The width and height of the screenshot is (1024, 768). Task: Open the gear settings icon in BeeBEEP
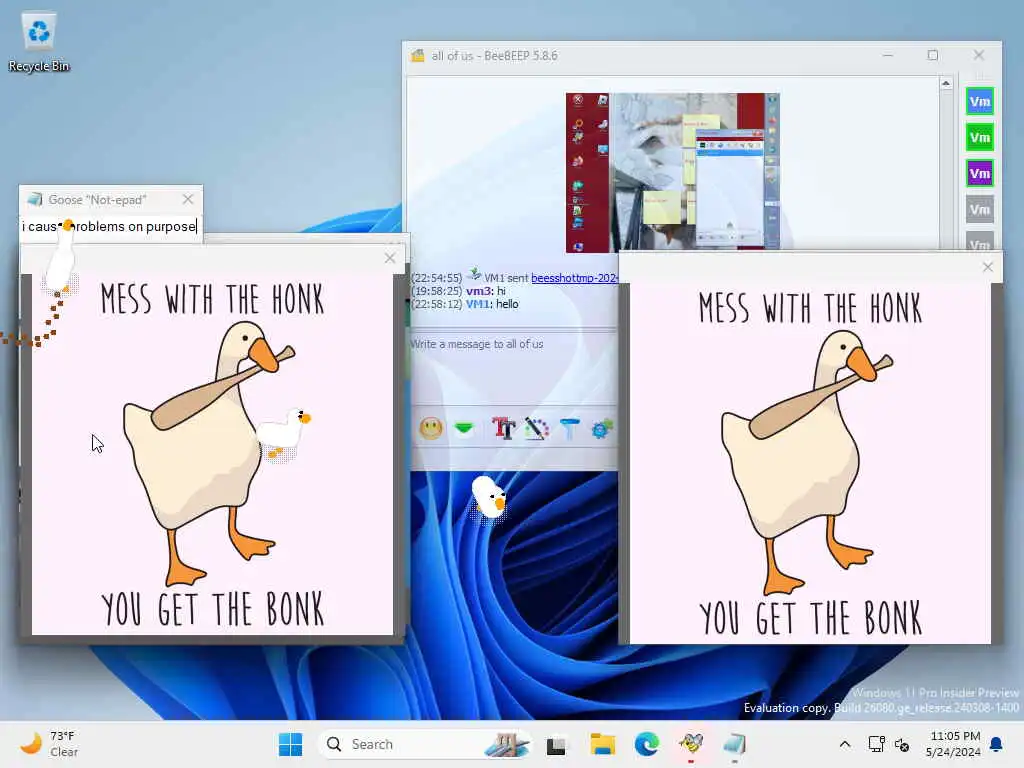(x=601, y=428)
